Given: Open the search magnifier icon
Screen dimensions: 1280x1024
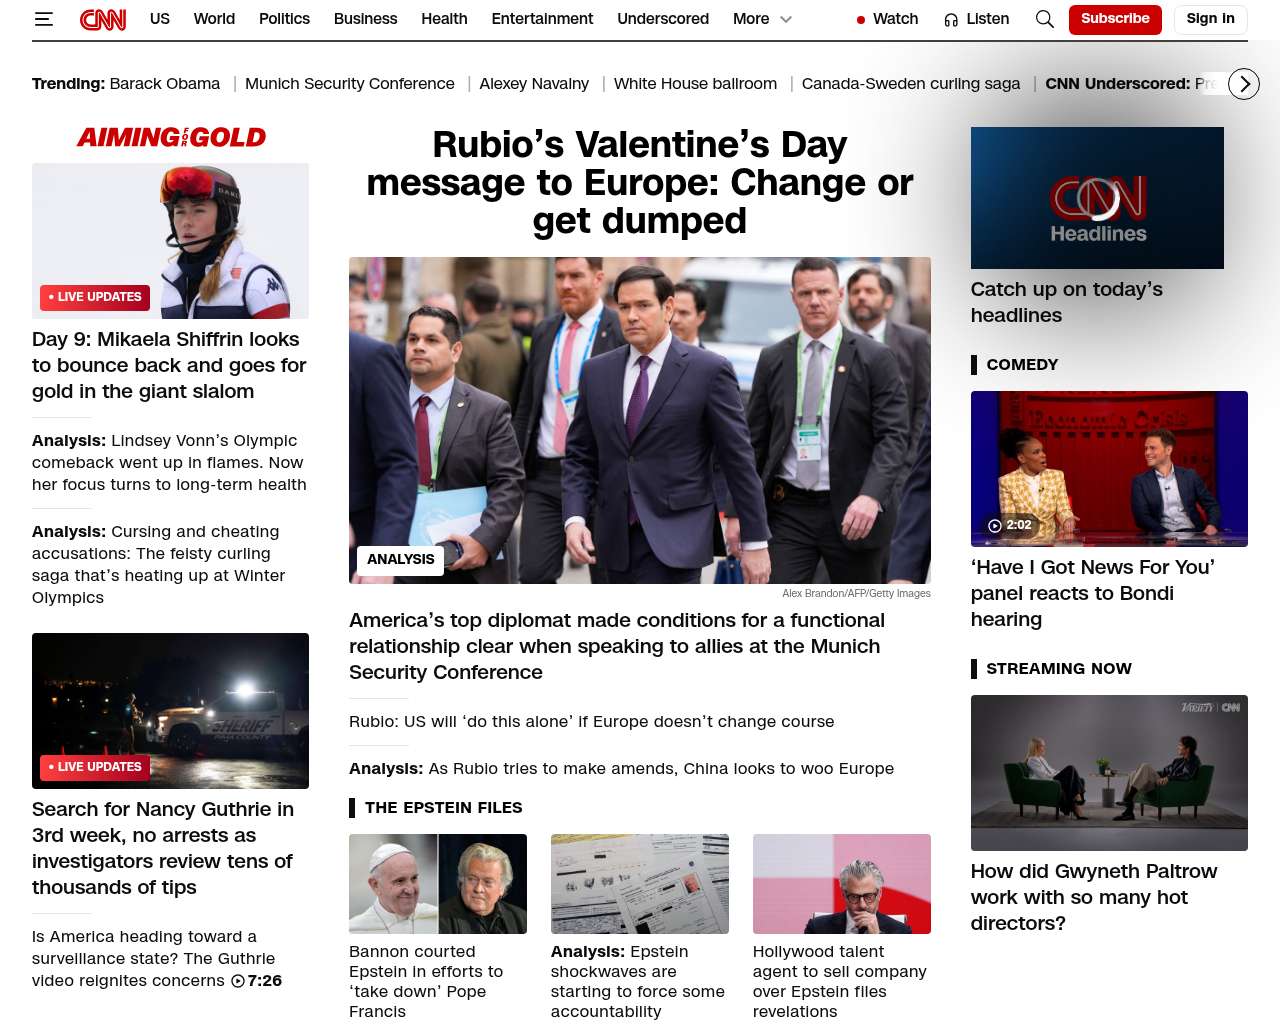Looking at the screenshot, I should coord(1044,19).
